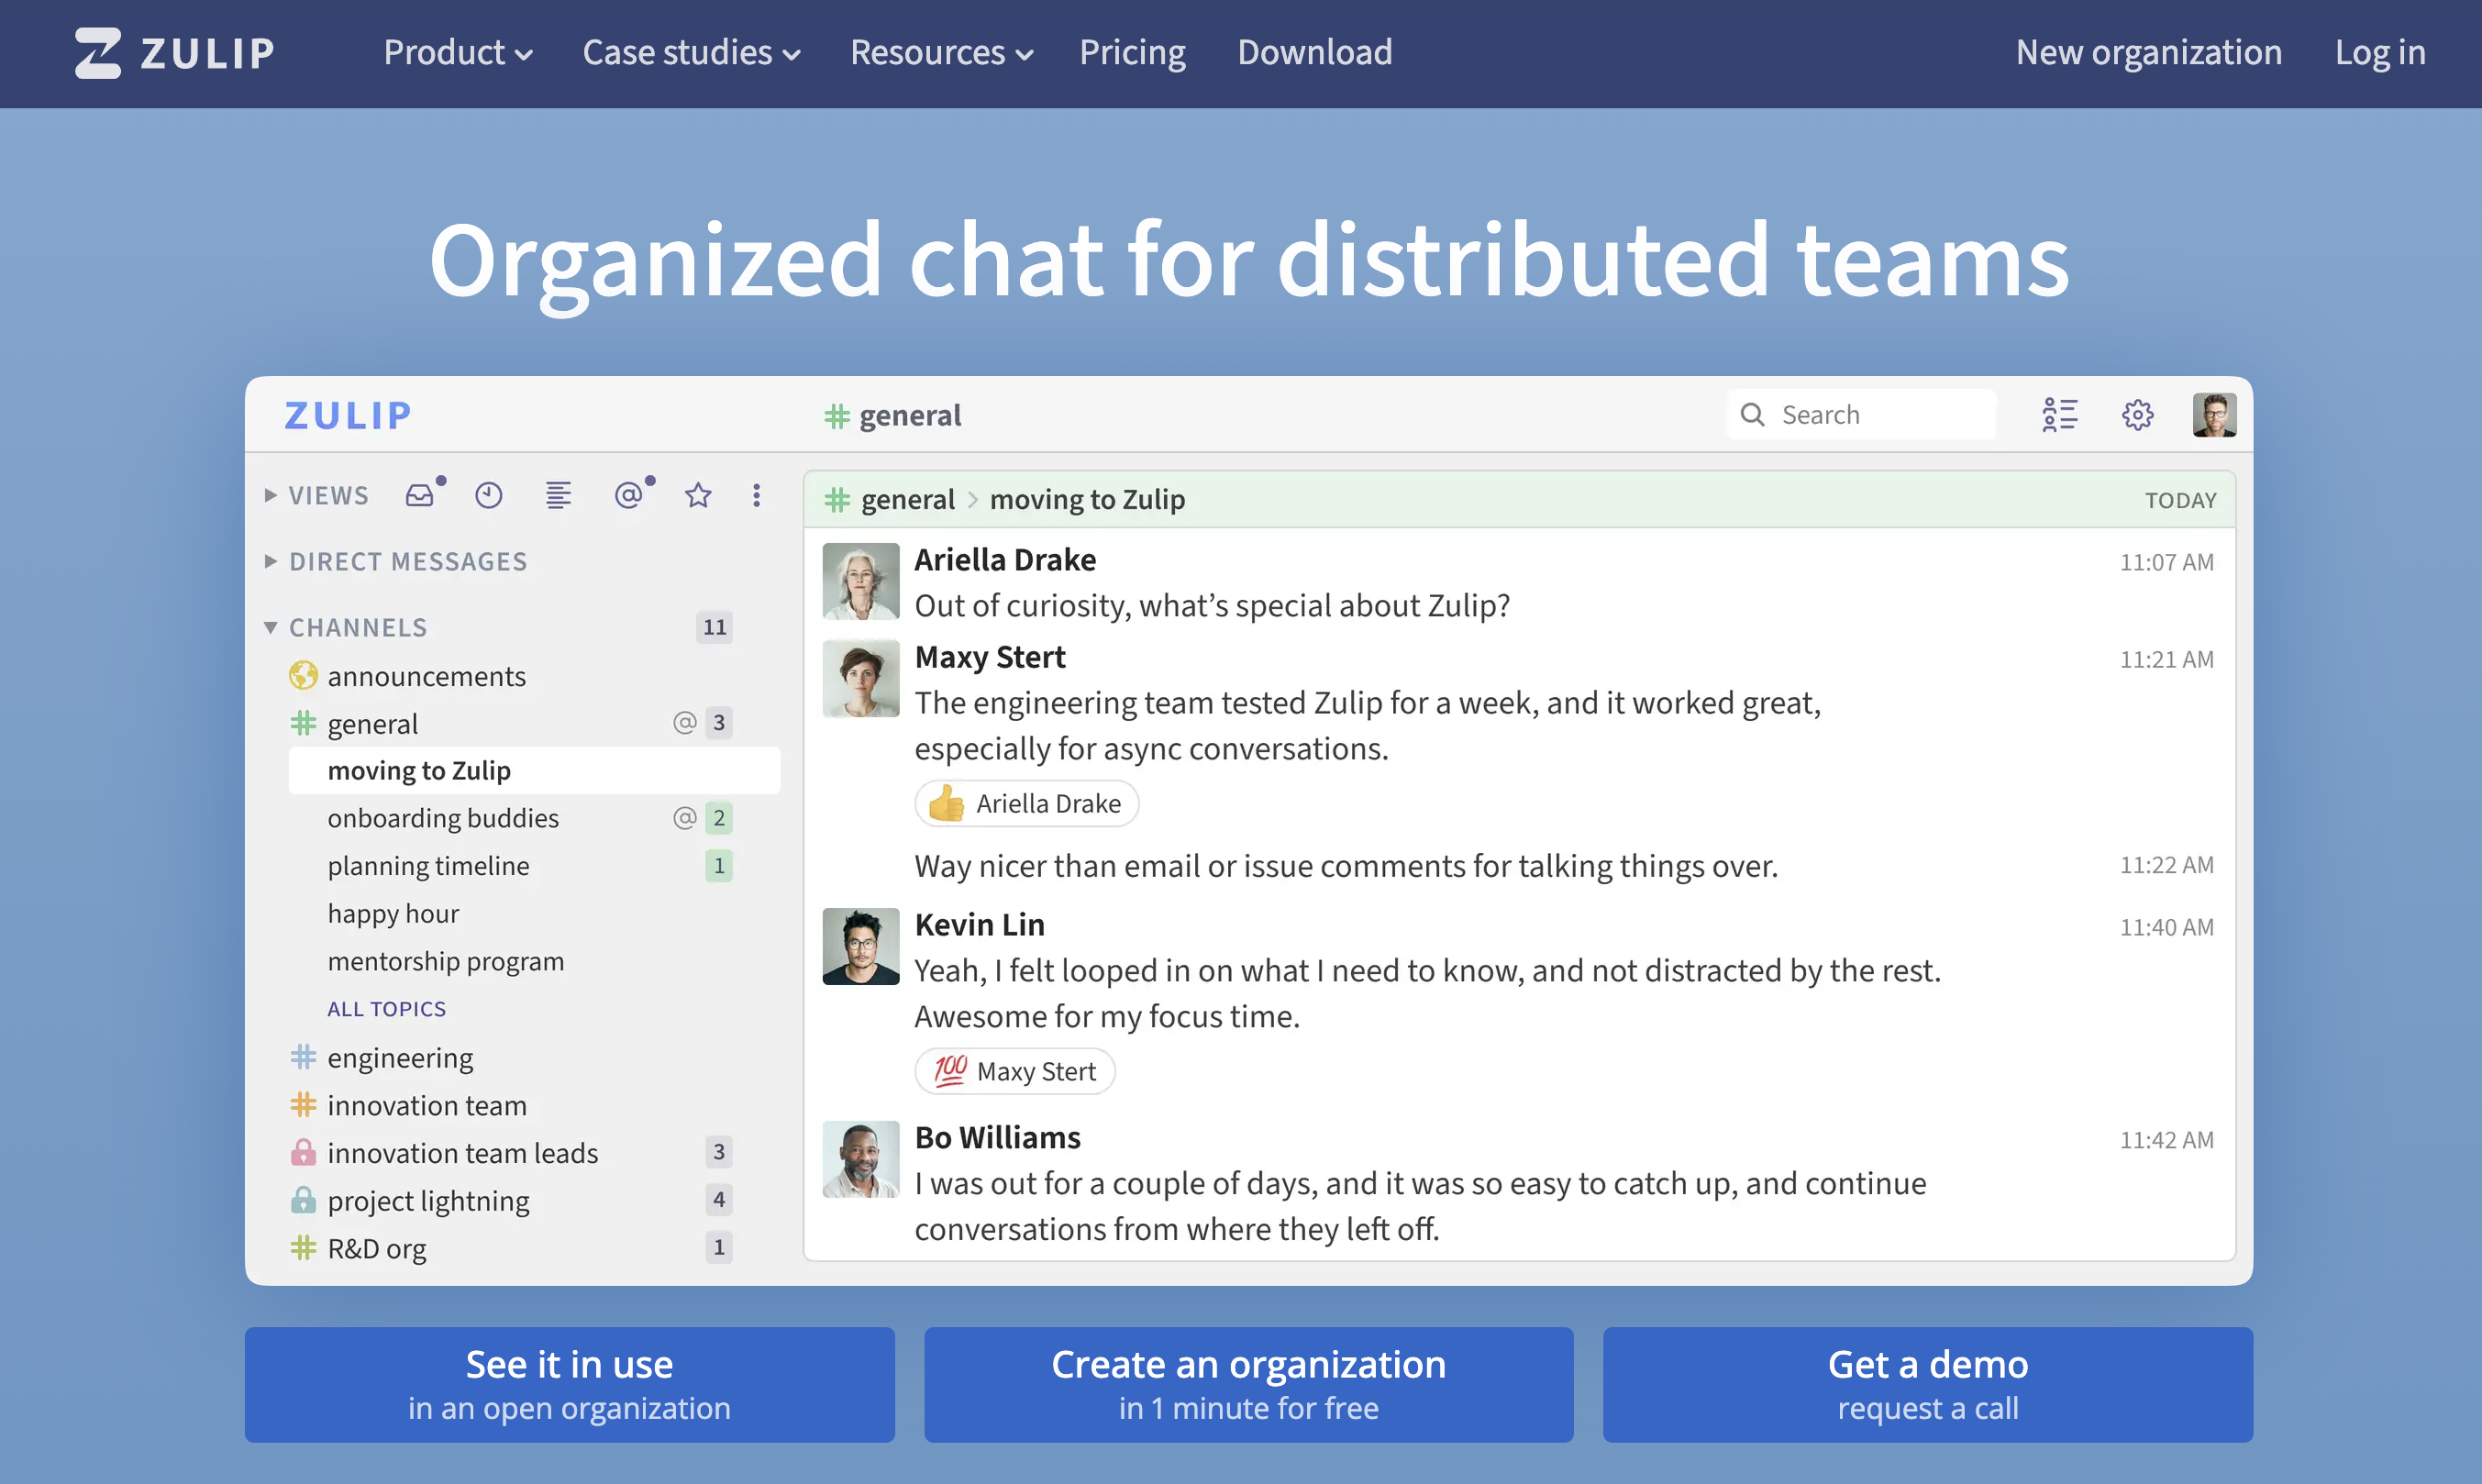Open the Mentions @ view icon
This screenshot has height=1484, width=2482.
[628, 495]
